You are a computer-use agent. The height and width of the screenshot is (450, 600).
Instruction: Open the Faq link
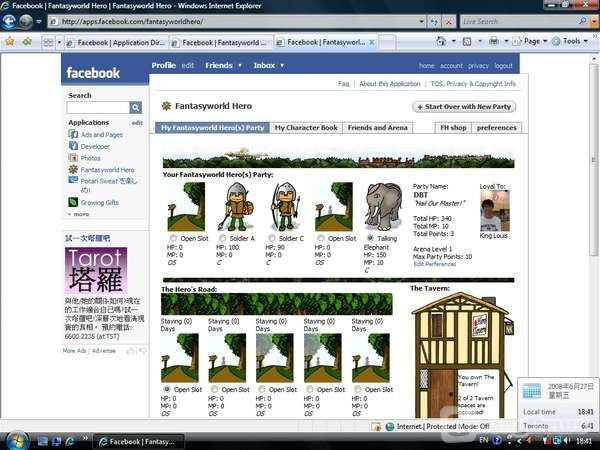344,83
